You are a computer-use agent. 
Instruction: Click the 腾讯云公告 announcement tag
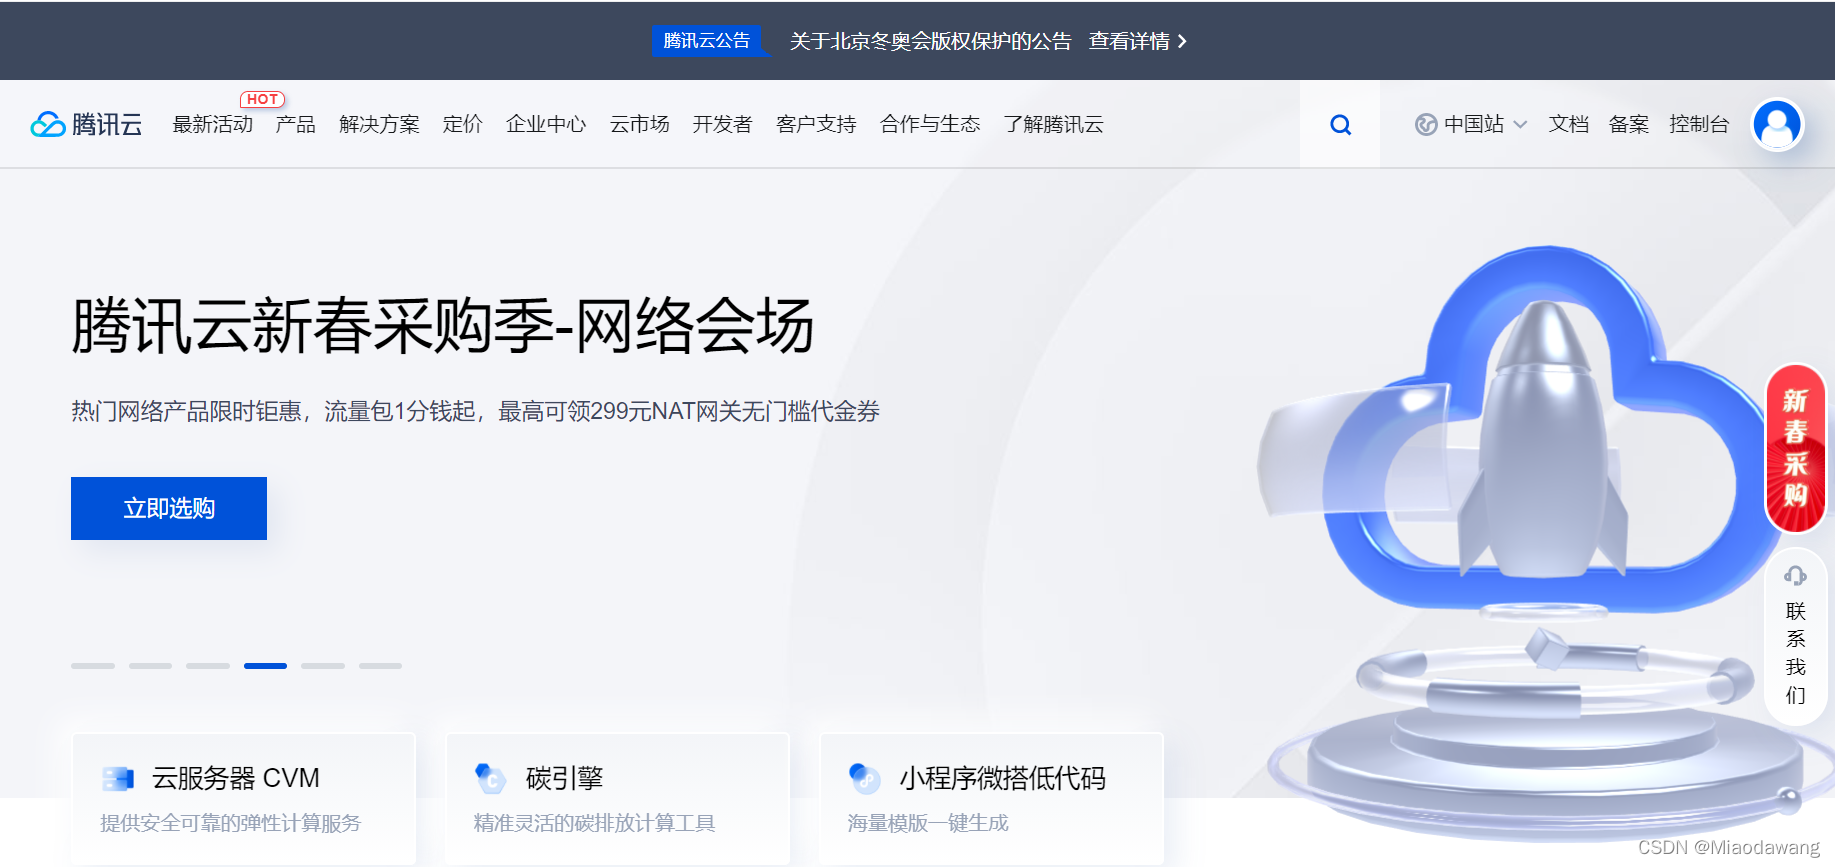click(x=707, y=41)
